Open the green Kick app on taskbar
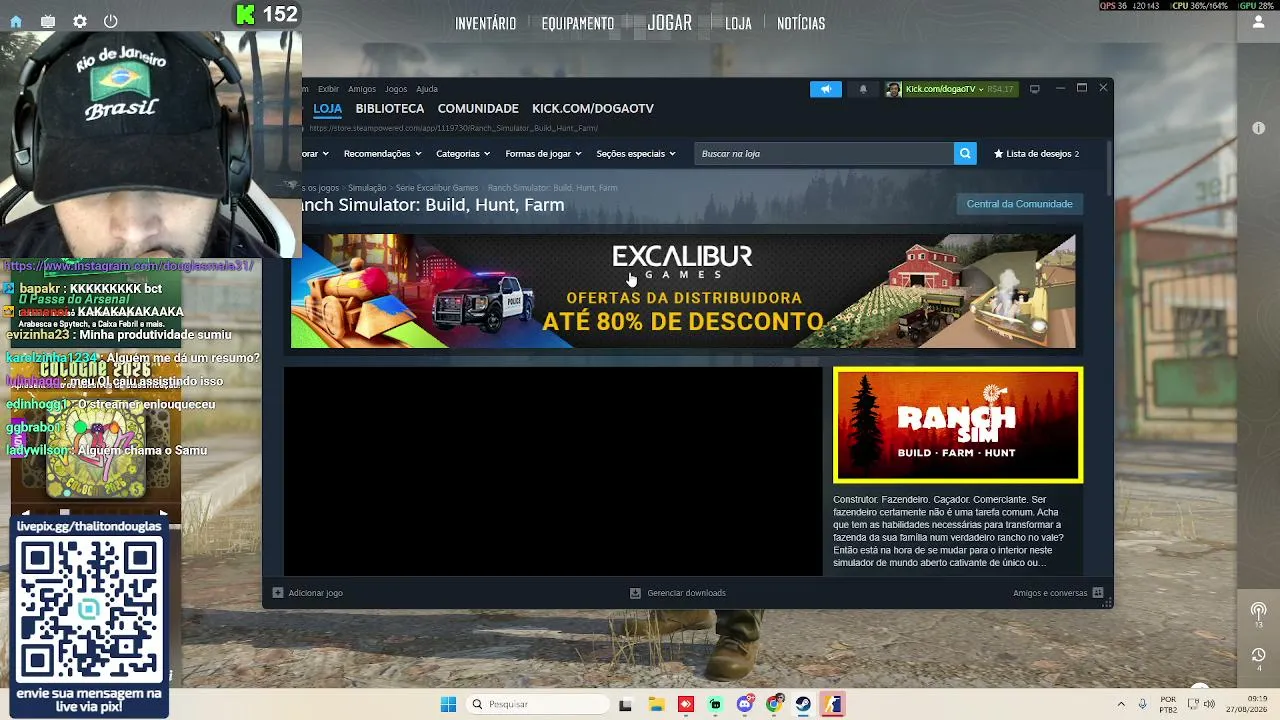 (715, 704)
